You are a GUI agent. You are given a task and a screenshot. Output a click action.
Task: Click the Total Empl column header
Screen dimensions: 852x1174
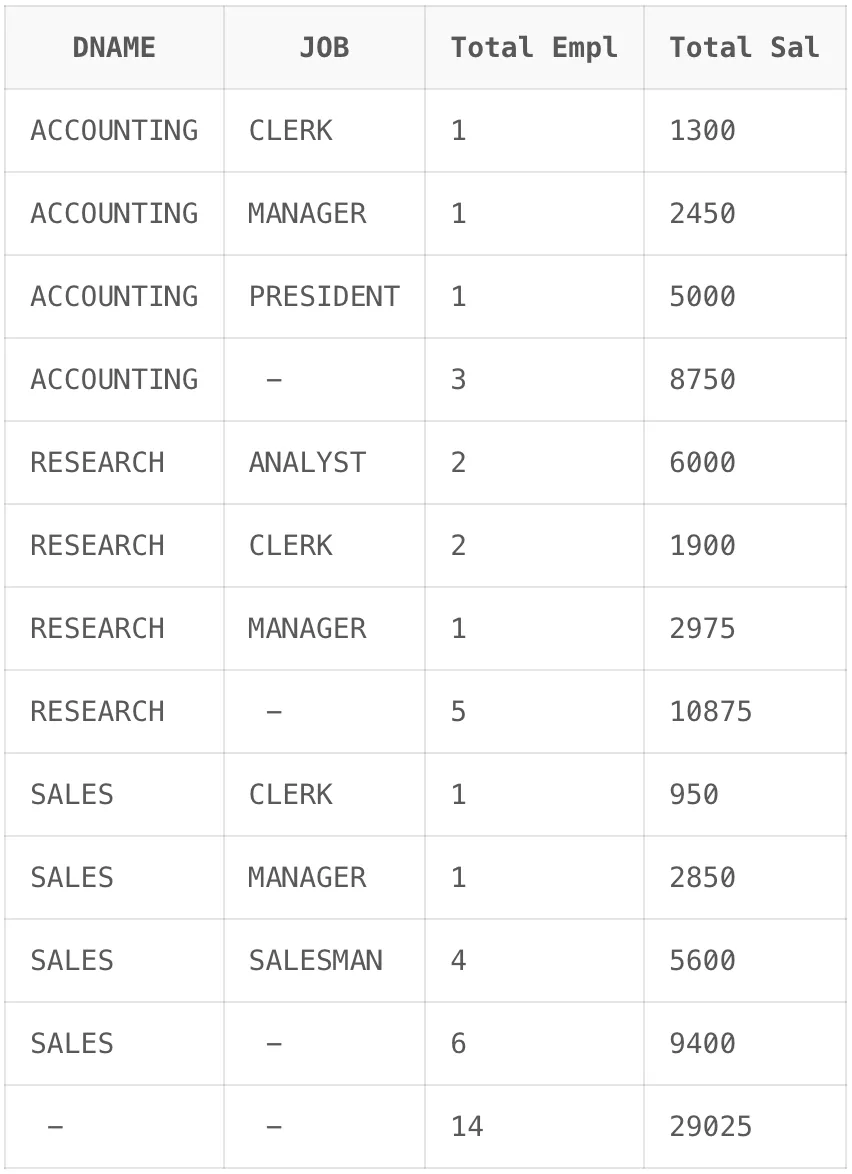(x=535, y=48)
